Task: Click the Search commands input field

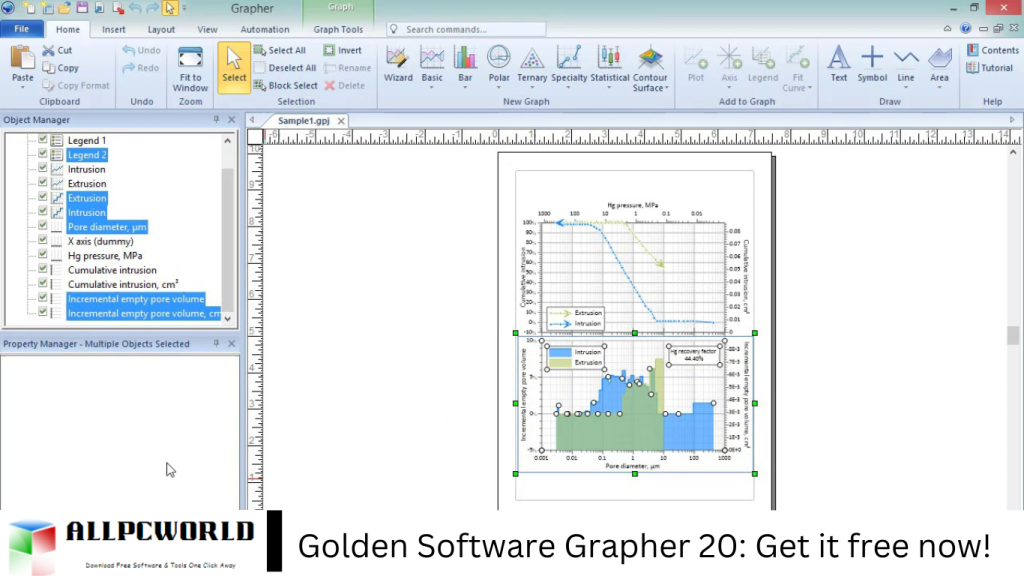Action: coord(466,29)
